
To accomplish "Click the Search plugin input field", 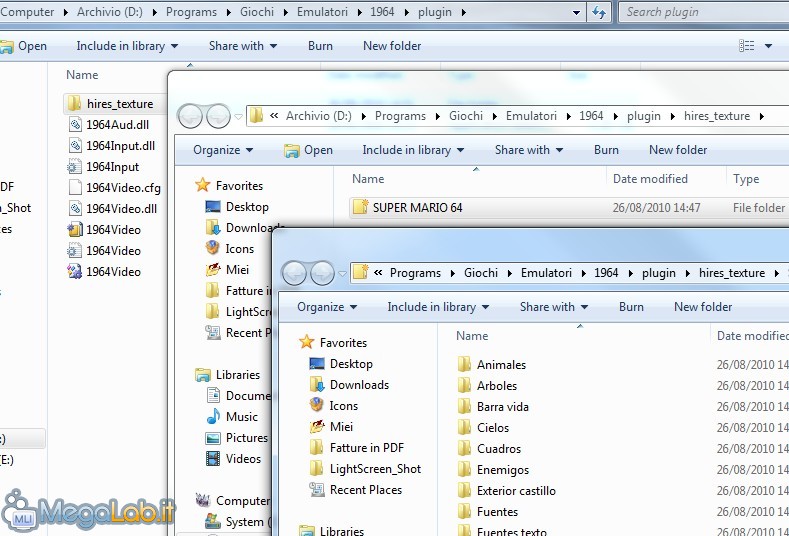I will pos(698,12).
